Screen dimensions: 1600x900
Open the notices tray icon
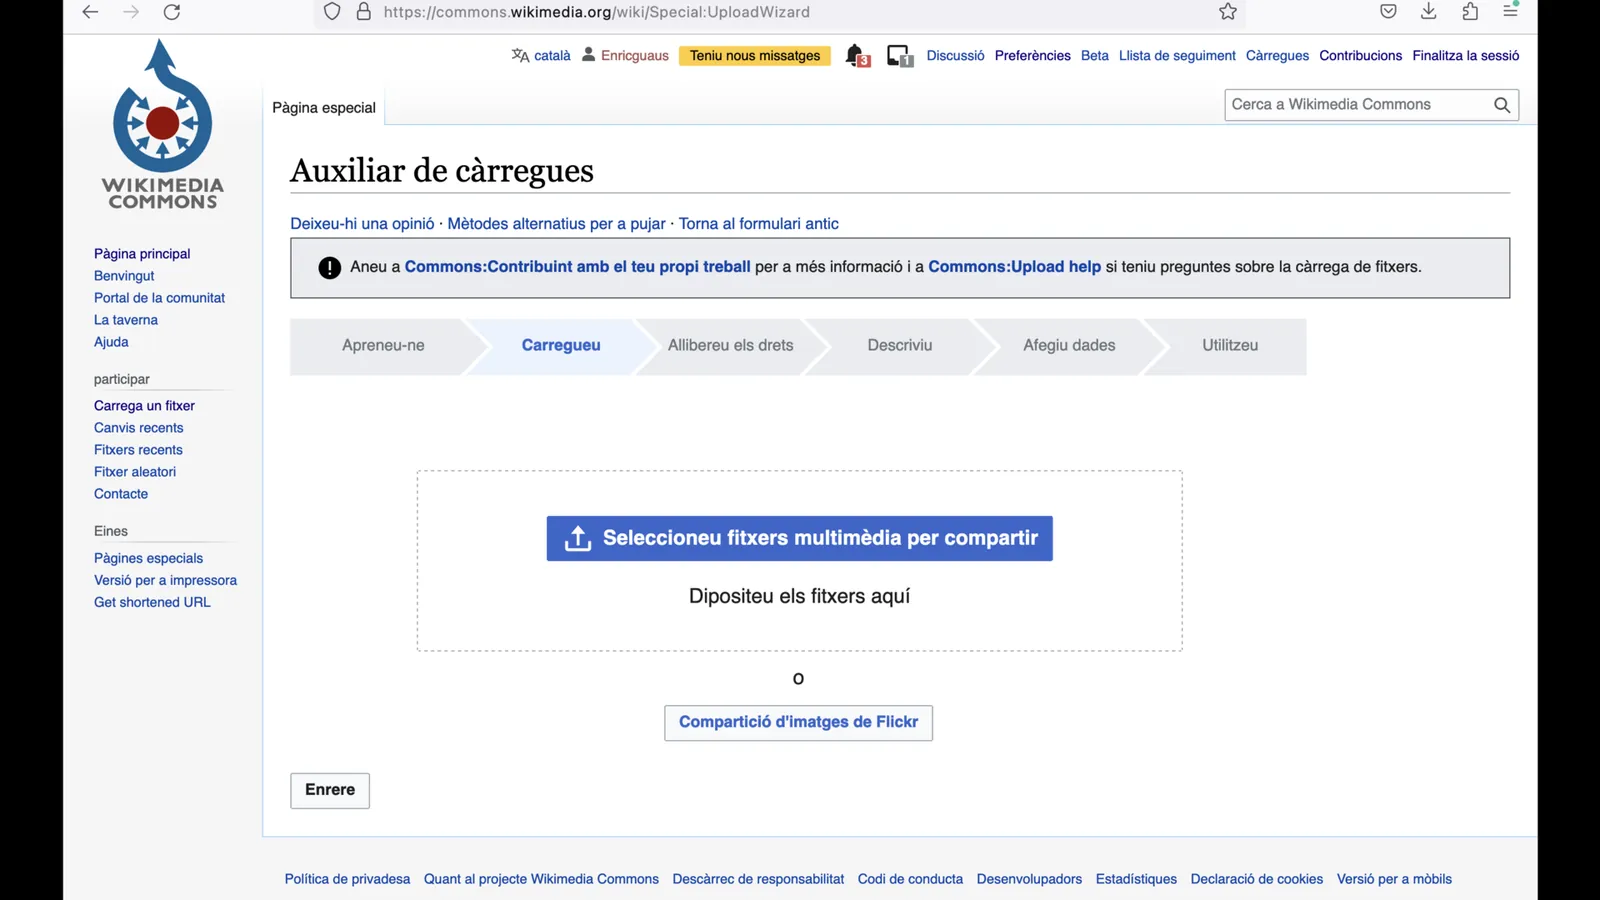point(900,56)
